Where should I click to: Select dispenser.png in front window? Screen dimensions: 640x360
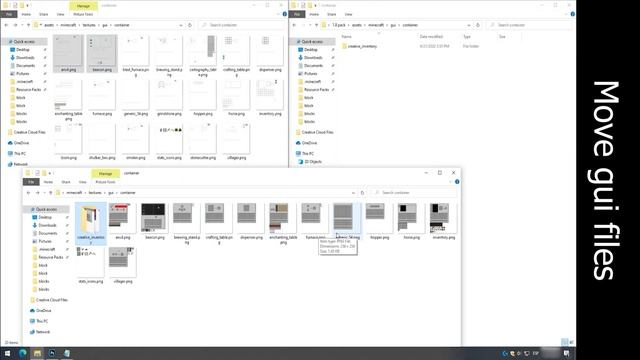[251, 222]
